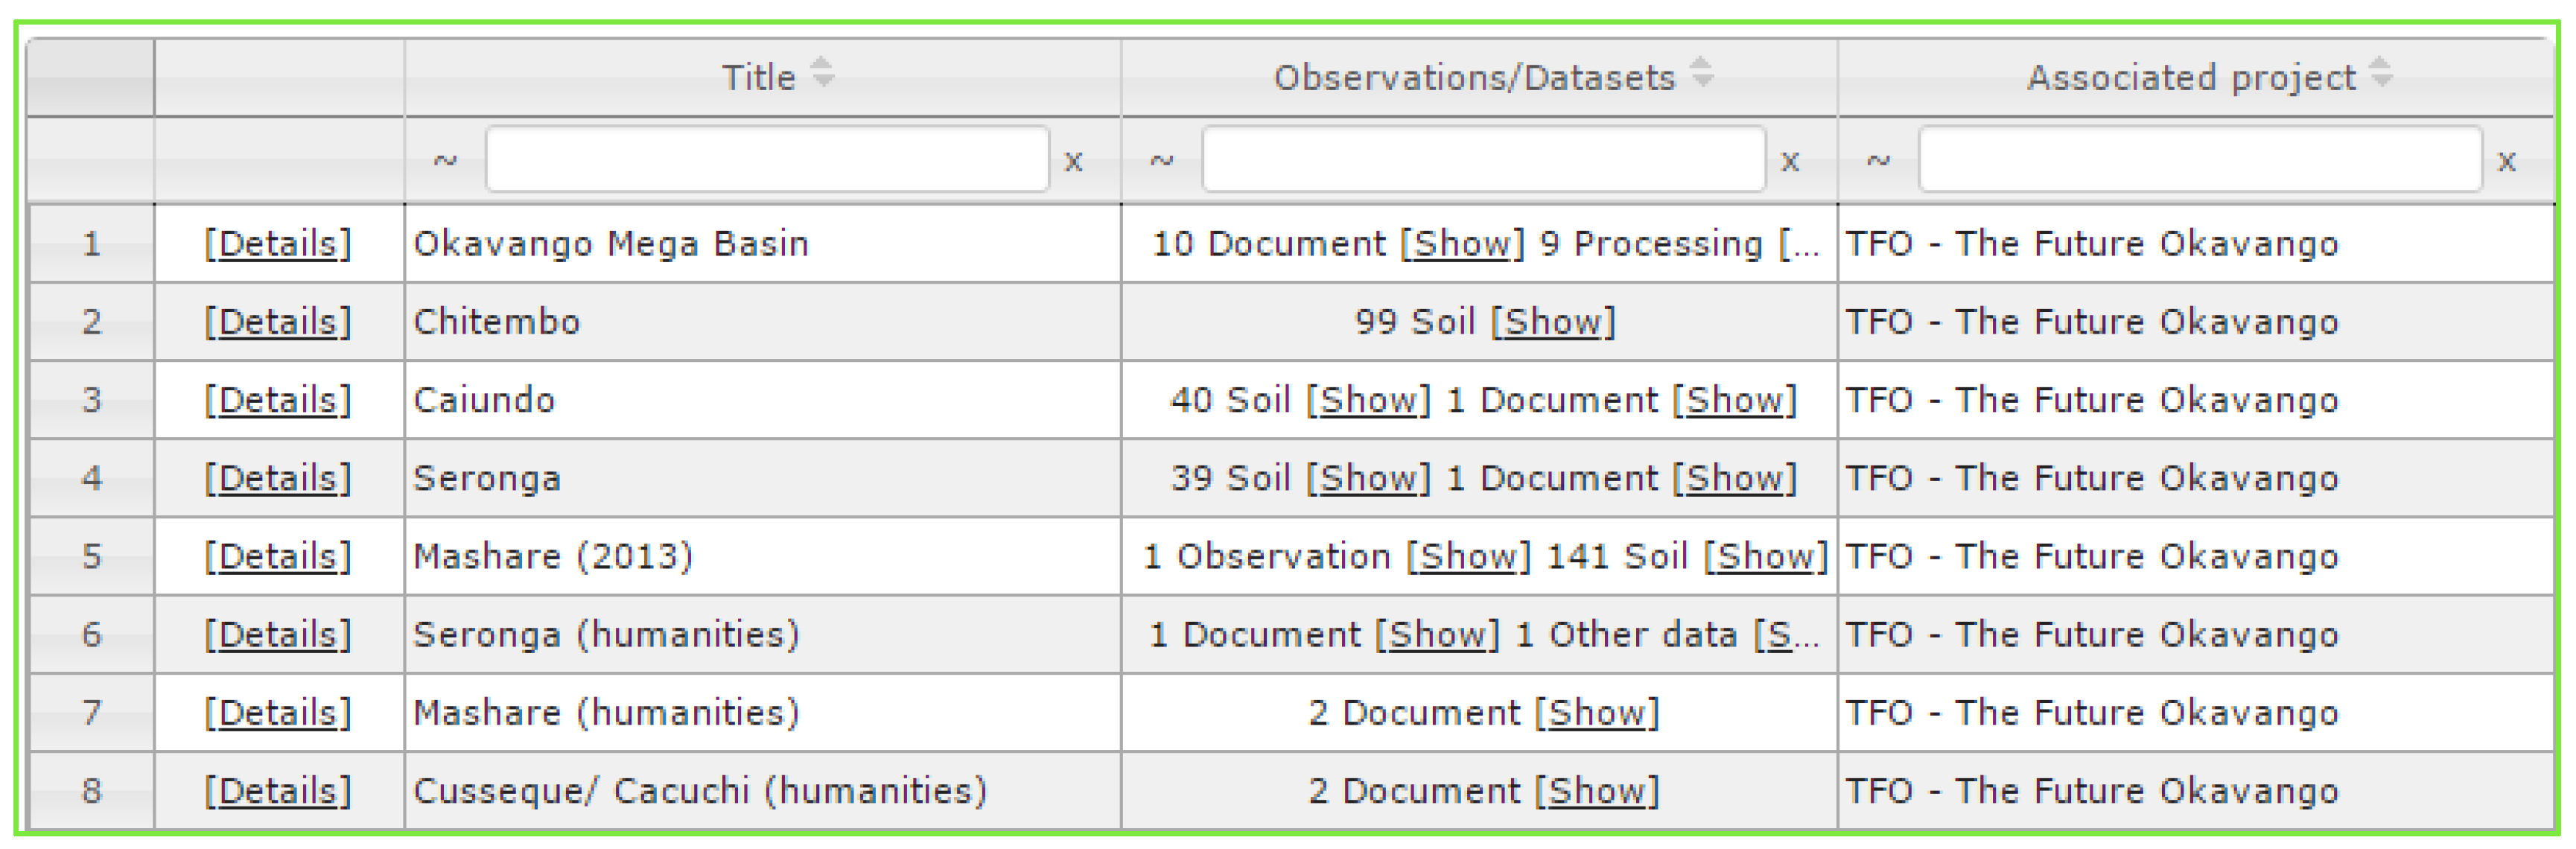Click the Associated project column header
2576x849 pixels.
point(2196,77)
